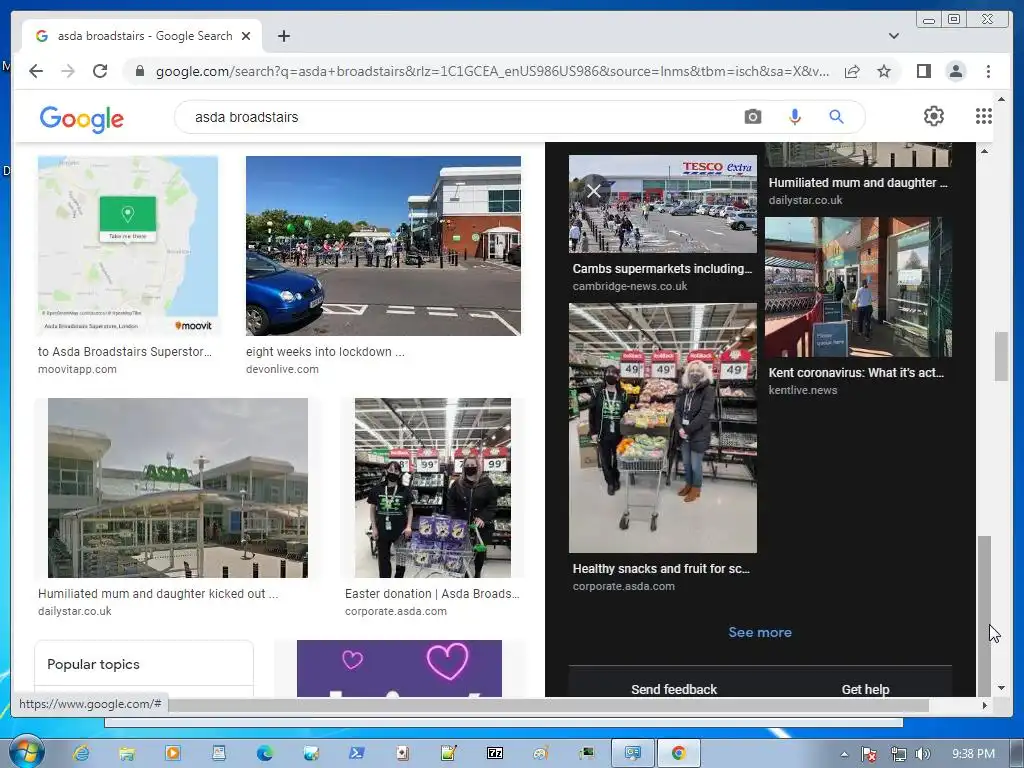This screenshot has height=768, width=1024.
Task: Open the Chrome profile avatar
Action: tap(955, 71)
